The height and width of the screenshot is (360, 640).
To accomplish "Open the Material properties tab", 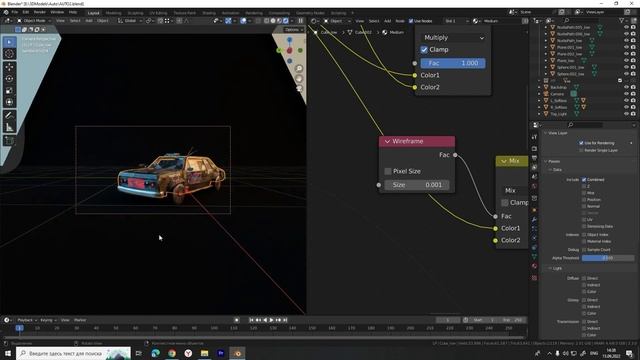I will point(534,266).
